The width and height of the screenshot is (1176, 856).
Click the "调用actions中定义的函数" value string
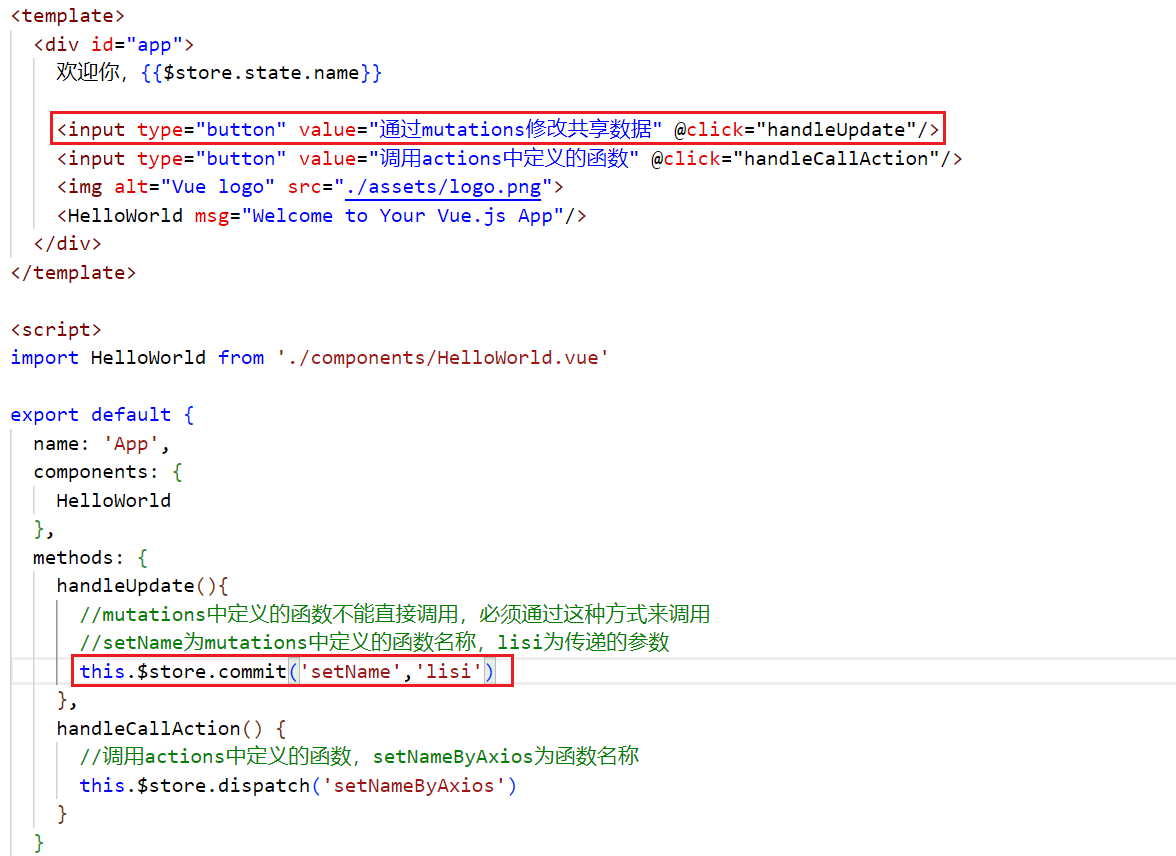tap(504, 159)
